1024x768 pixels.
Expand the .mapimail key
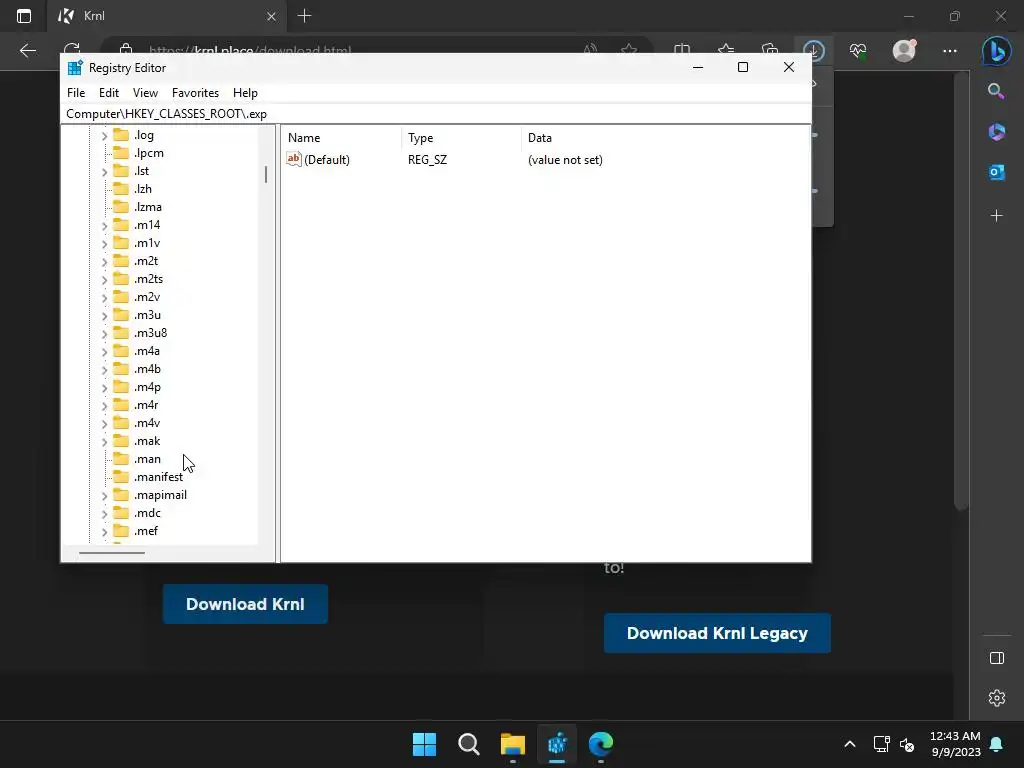tap(104, 496)
